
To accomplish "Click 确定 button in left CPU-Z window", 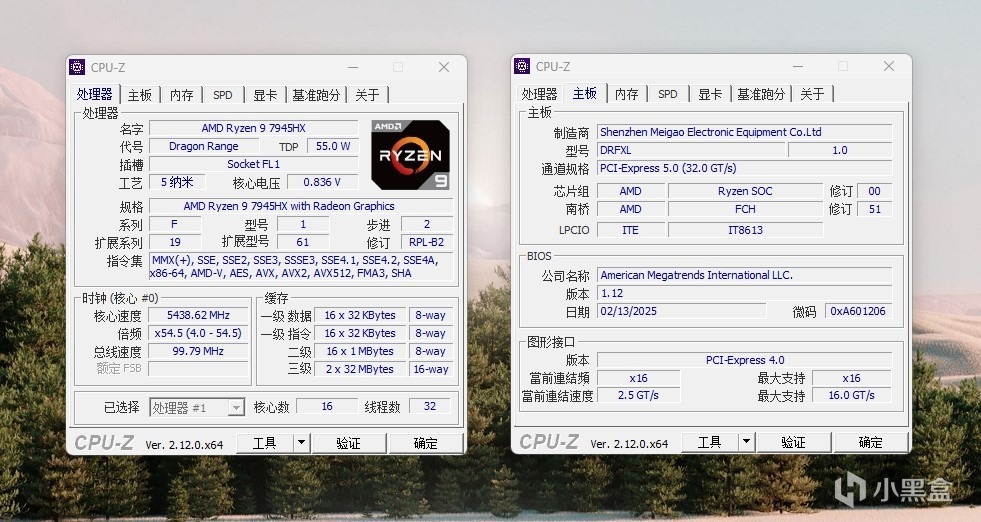I will [x=426, y=443].
